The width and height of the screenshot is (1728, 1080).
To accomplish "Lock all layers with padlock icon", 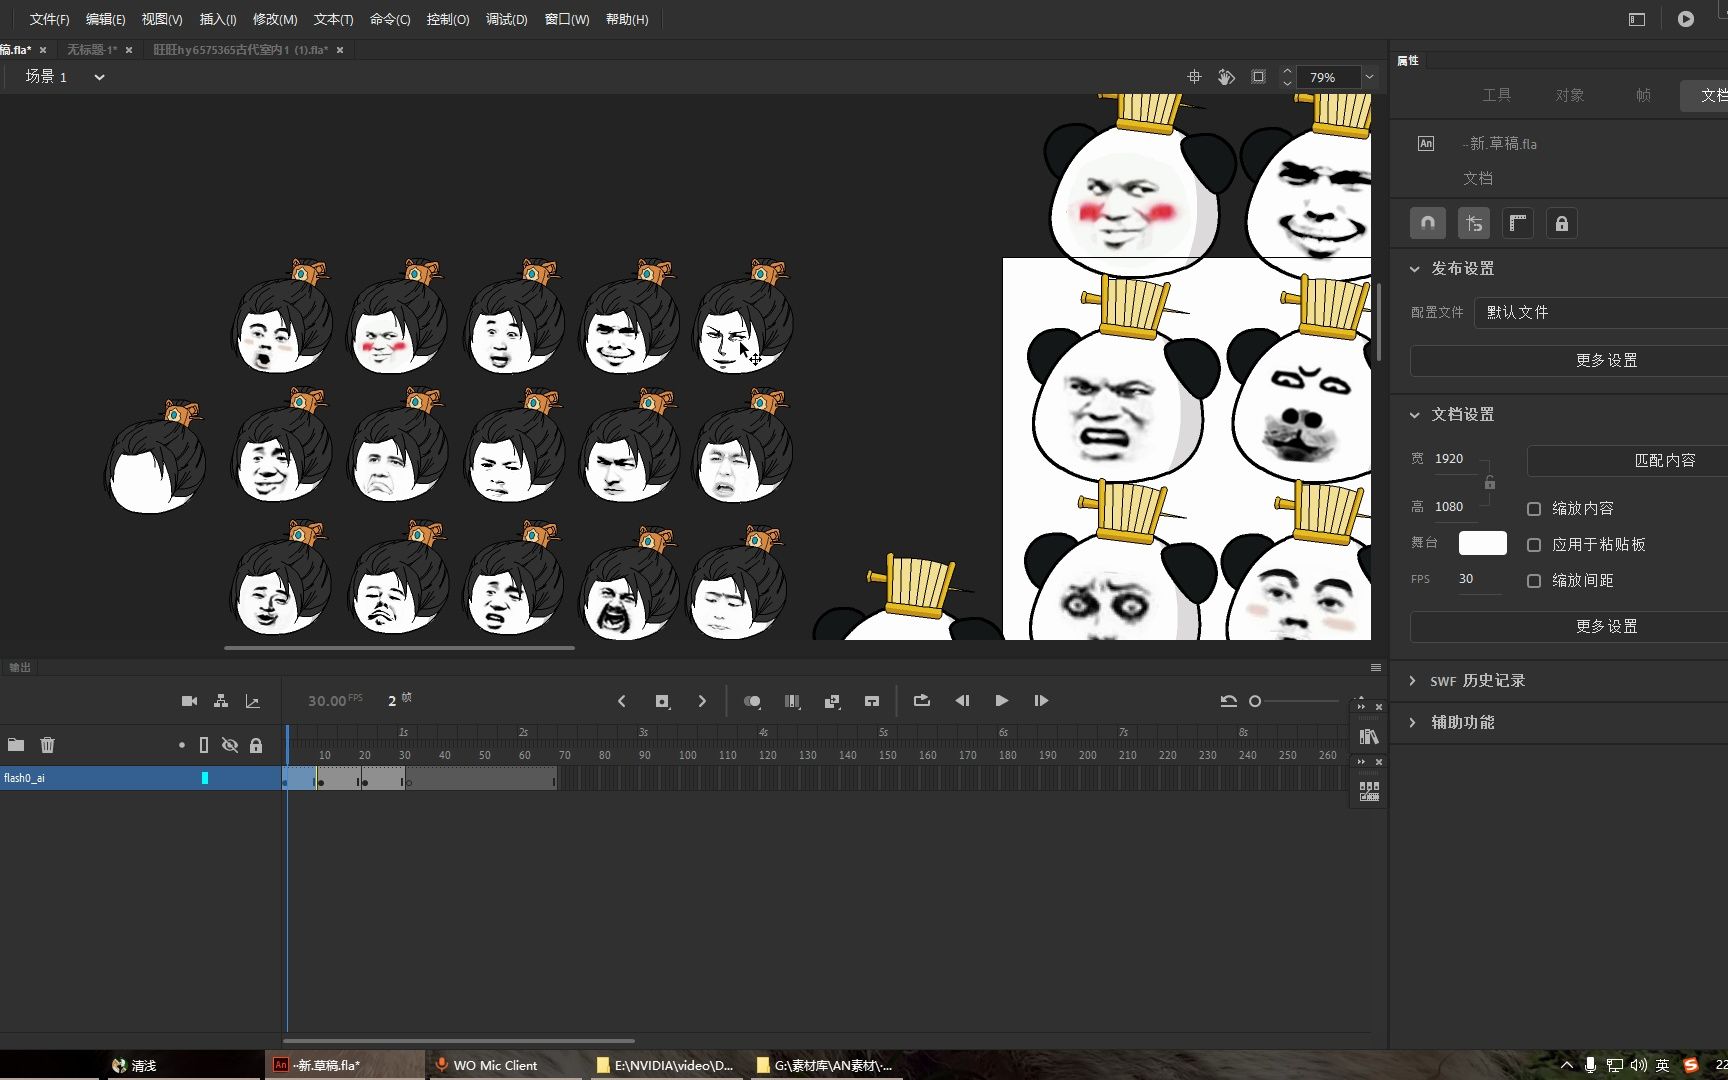I will pos(256,745).
